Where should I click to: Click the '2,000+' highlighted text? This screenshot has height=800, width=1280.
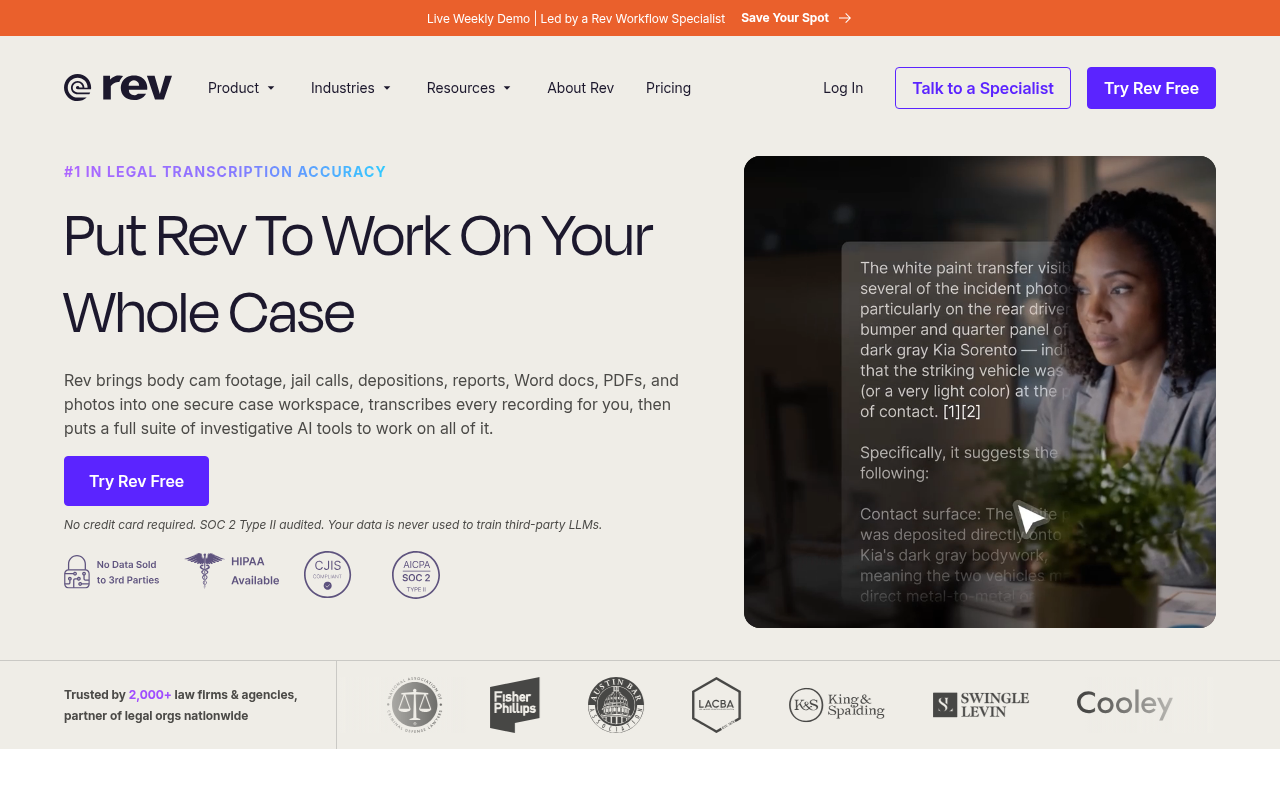pos(150,694)
